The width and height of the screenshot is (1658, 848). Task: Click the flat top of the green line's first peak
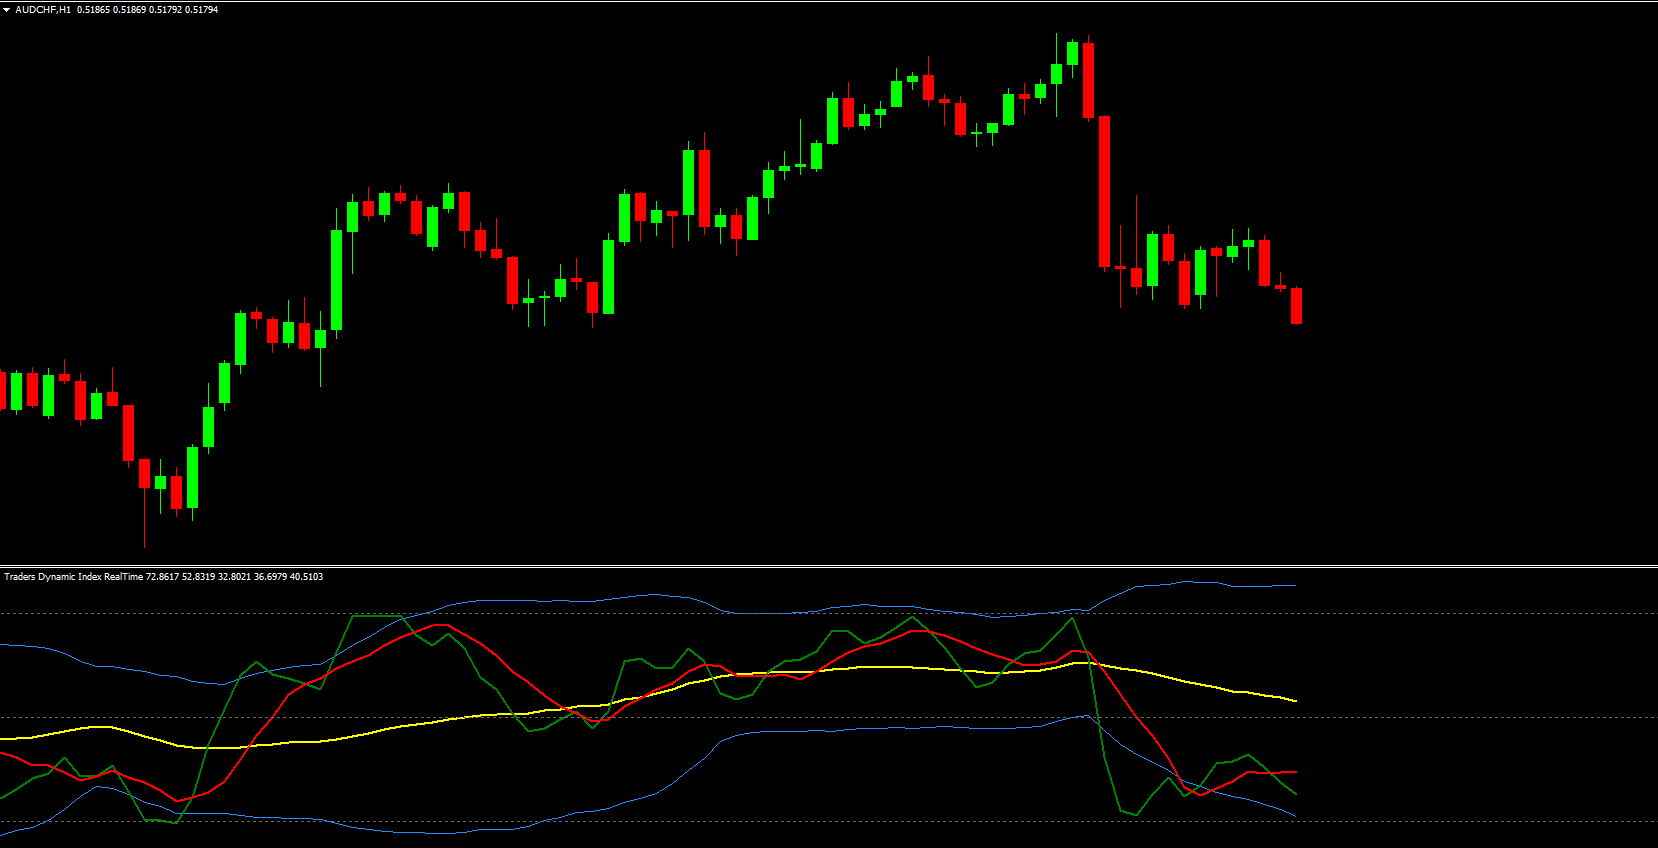[x=376, y=616]
